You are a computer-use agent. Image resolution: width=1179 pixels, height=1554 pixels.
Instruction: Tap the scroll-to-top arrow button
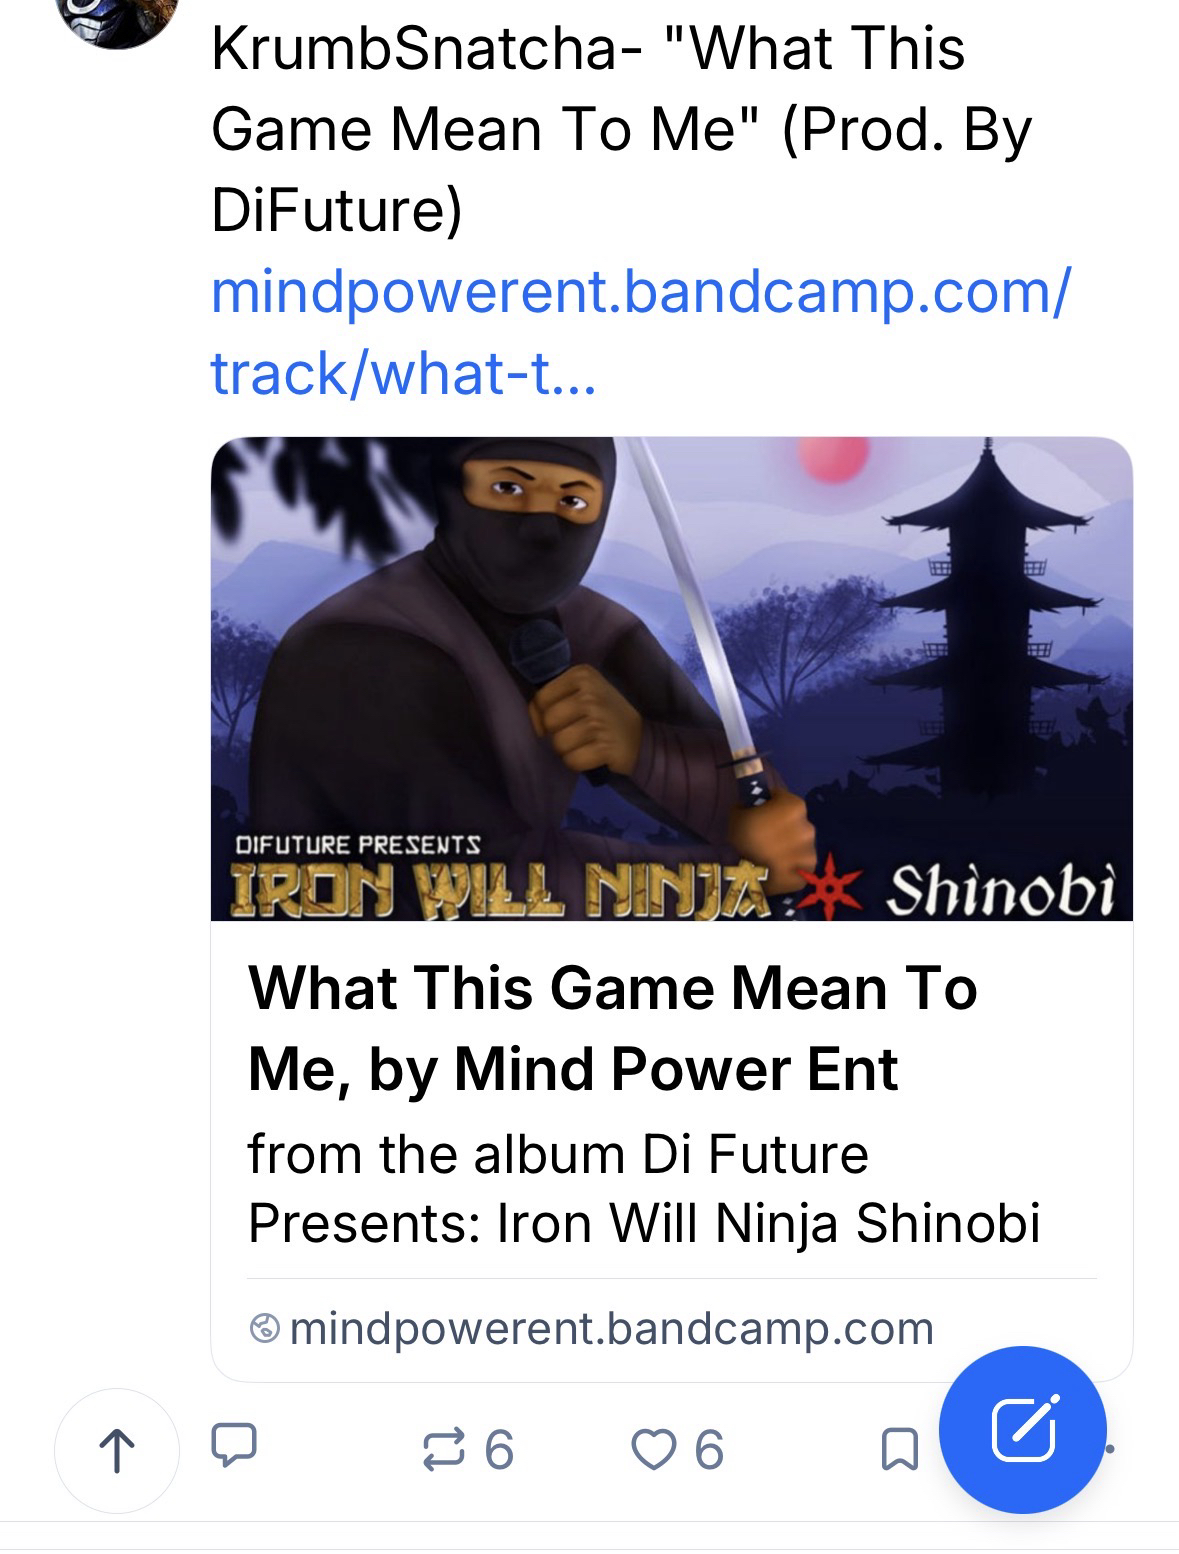click(x=117, y=1451)
